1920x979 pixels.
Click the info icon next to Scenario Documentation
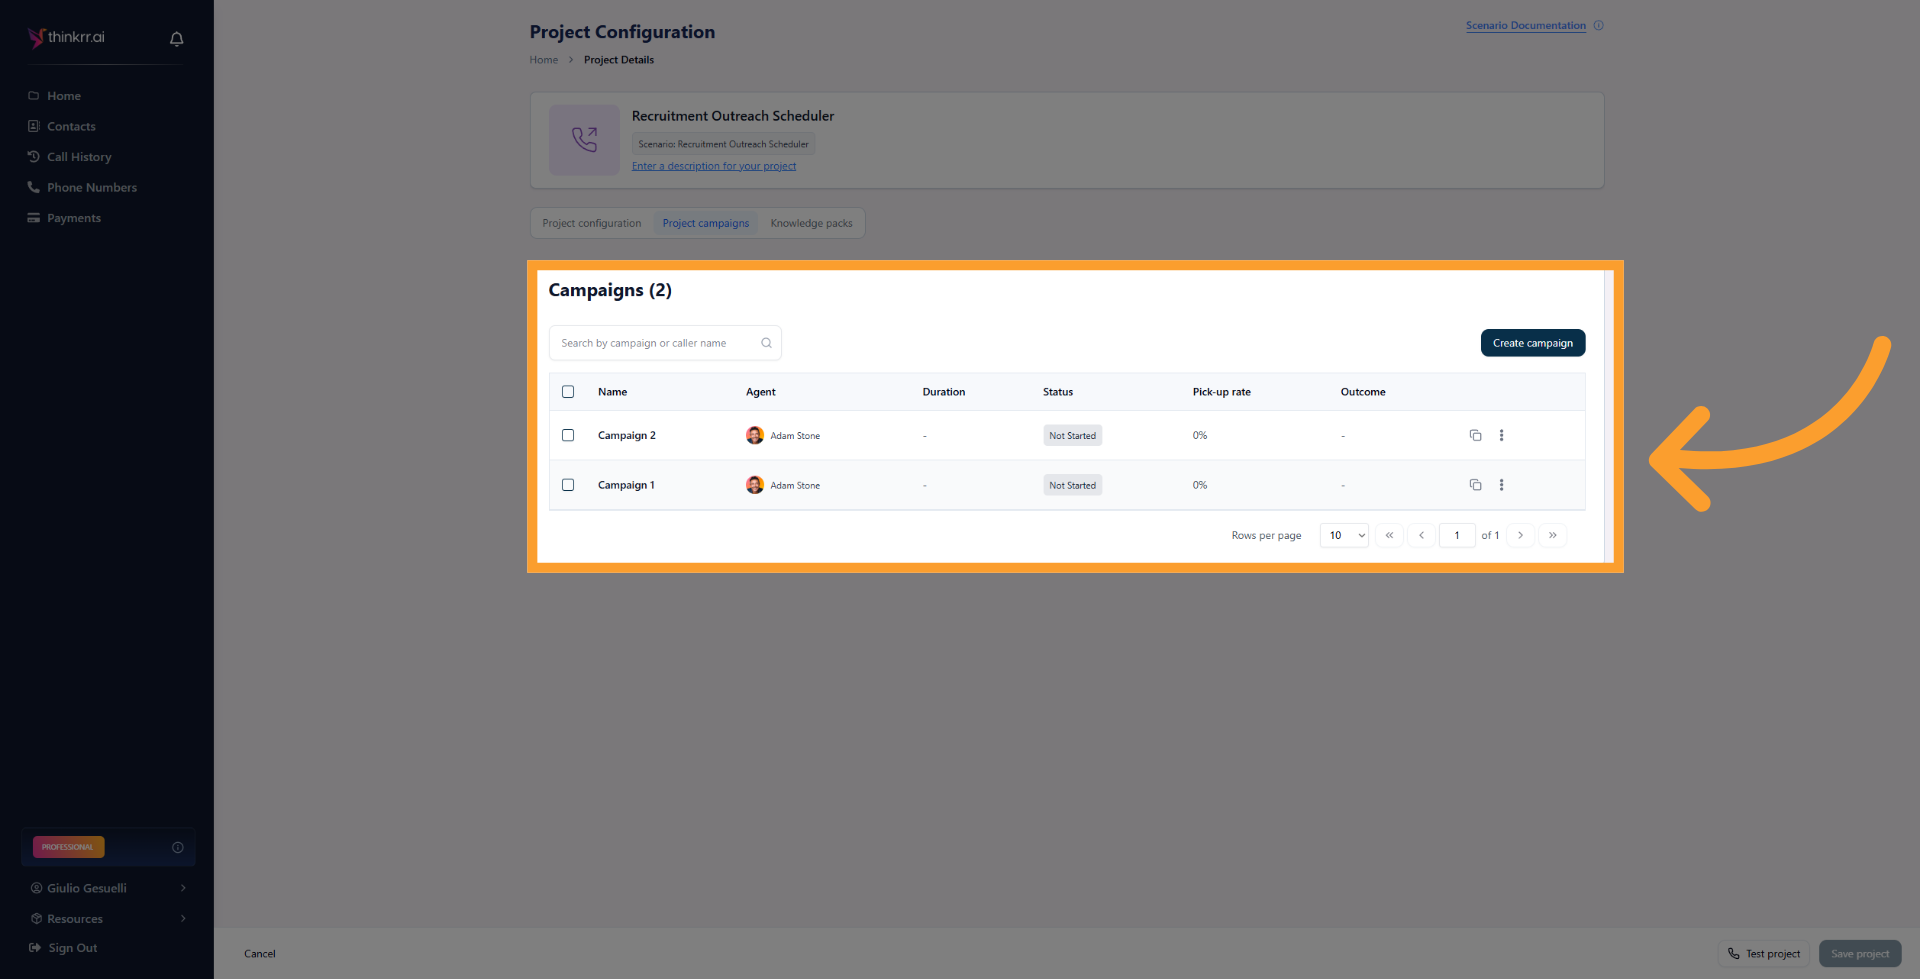[x=1598, y=26]
